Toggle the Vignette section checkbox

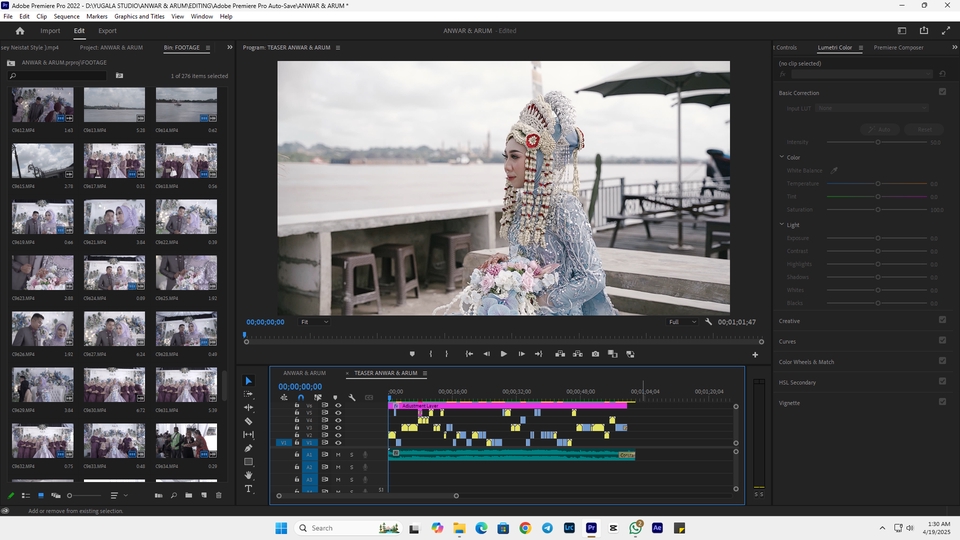[942, 402]
